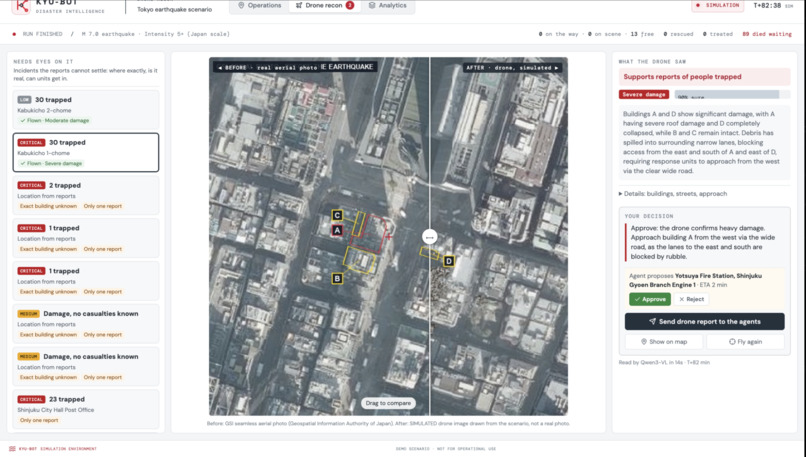The height and width of the screenshot is (457, 806).
Task: Click the paper-plane icon on Send drone report
Action: pos(652,321)
